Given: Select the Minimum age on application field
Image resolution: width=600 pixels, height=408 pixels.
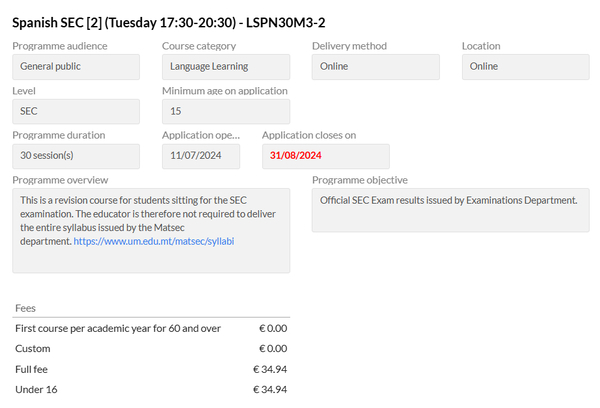Looking at the screenshot, I should pyautogui.click(x=226, y=112).
